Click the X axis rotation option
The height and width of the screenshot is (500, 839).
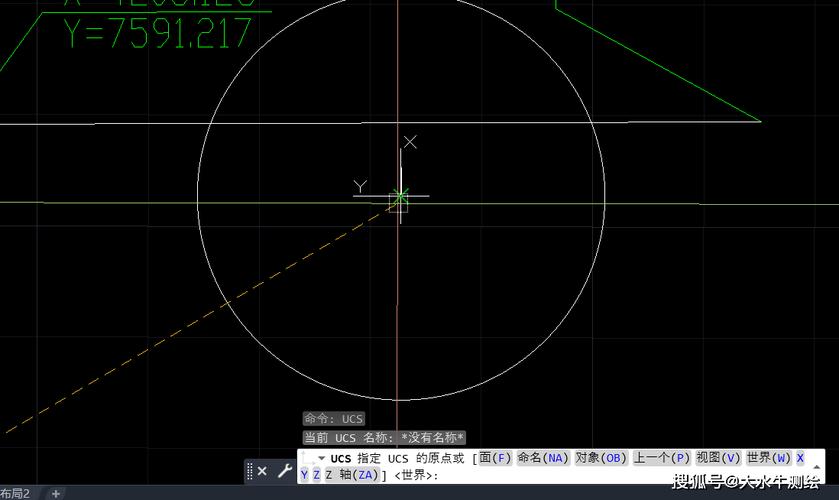[800, 458]
